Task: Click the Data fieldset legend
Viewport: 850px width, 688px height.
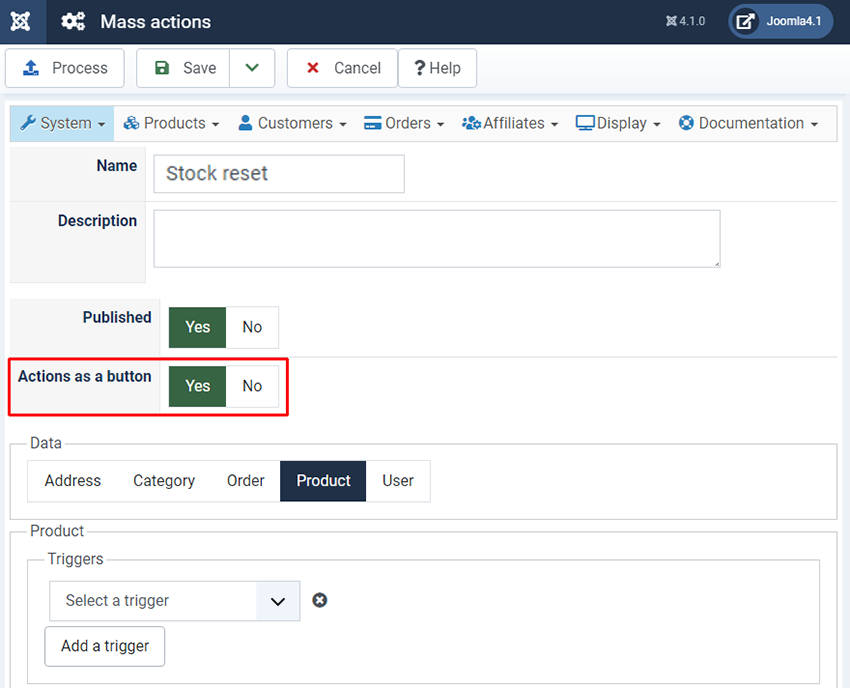Action: tap(46, 443)
